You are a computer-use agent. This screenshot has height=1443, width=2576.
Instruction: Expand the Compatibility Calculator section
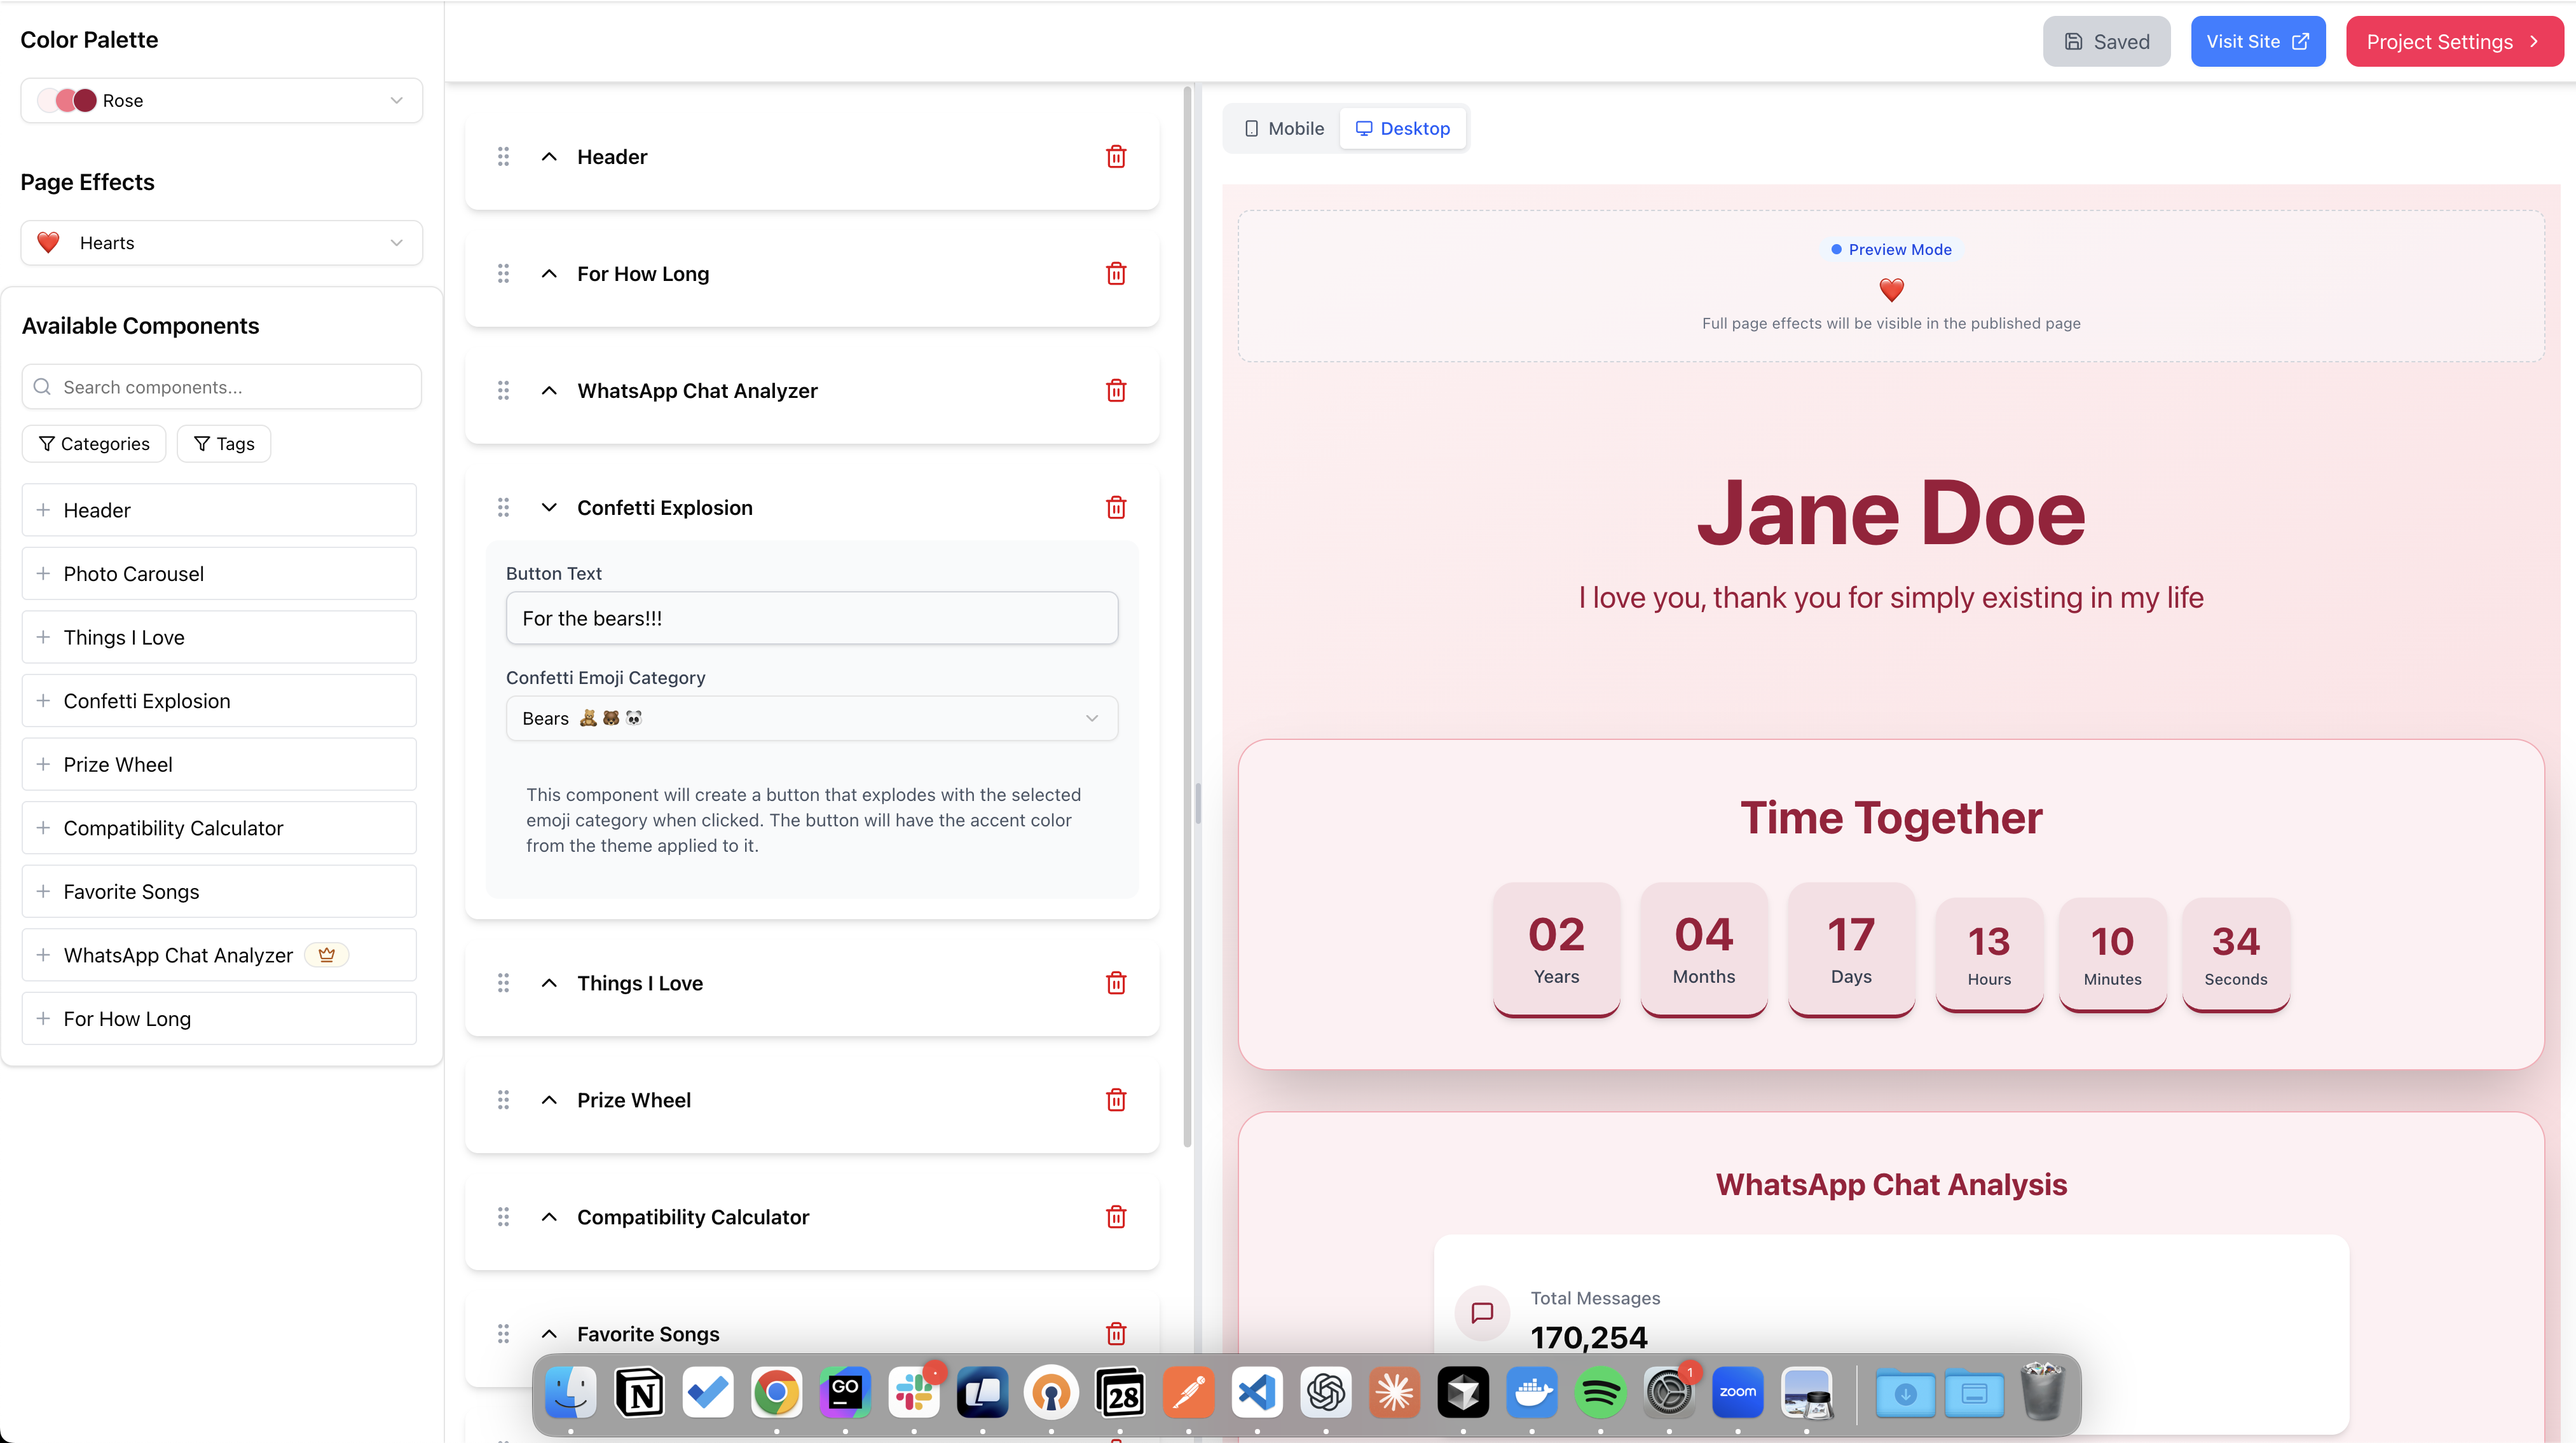(549, 1217)
